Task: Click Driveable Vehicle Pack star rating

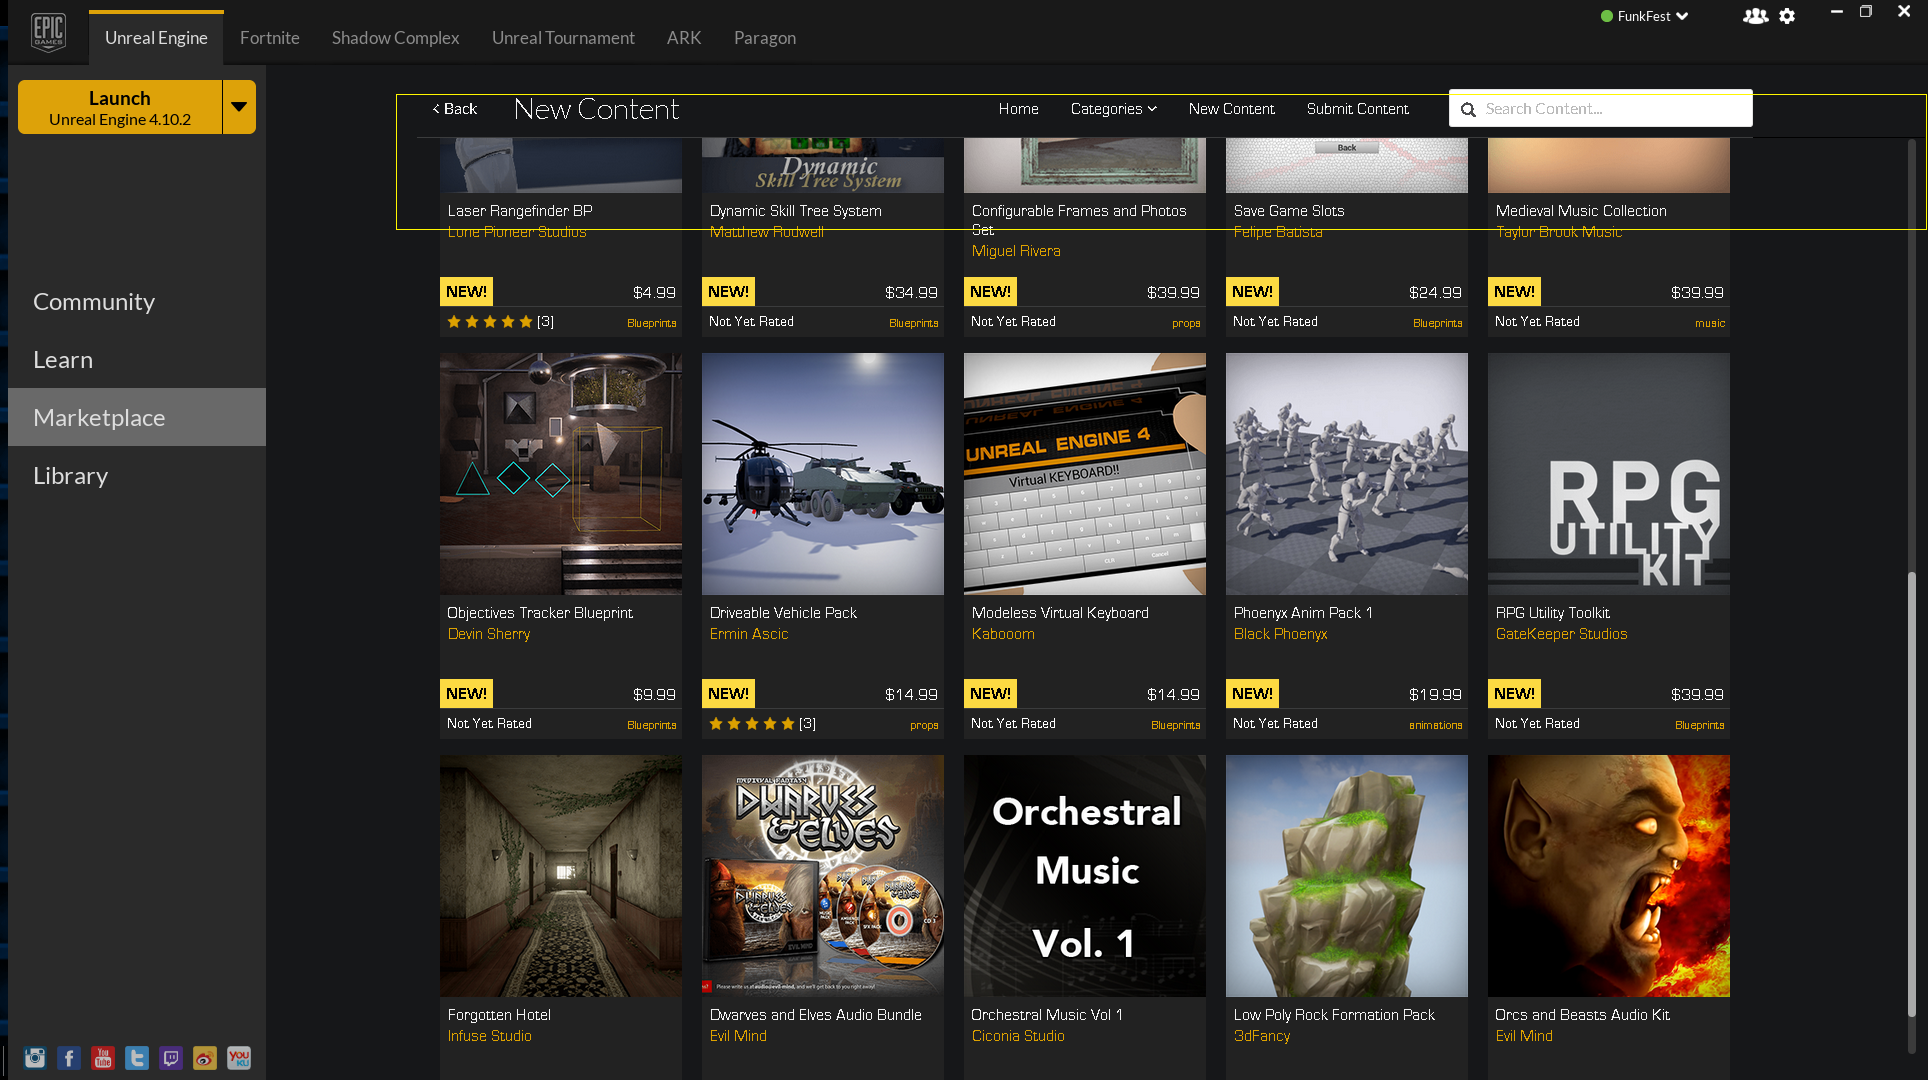Action: (x=752, y=724)
